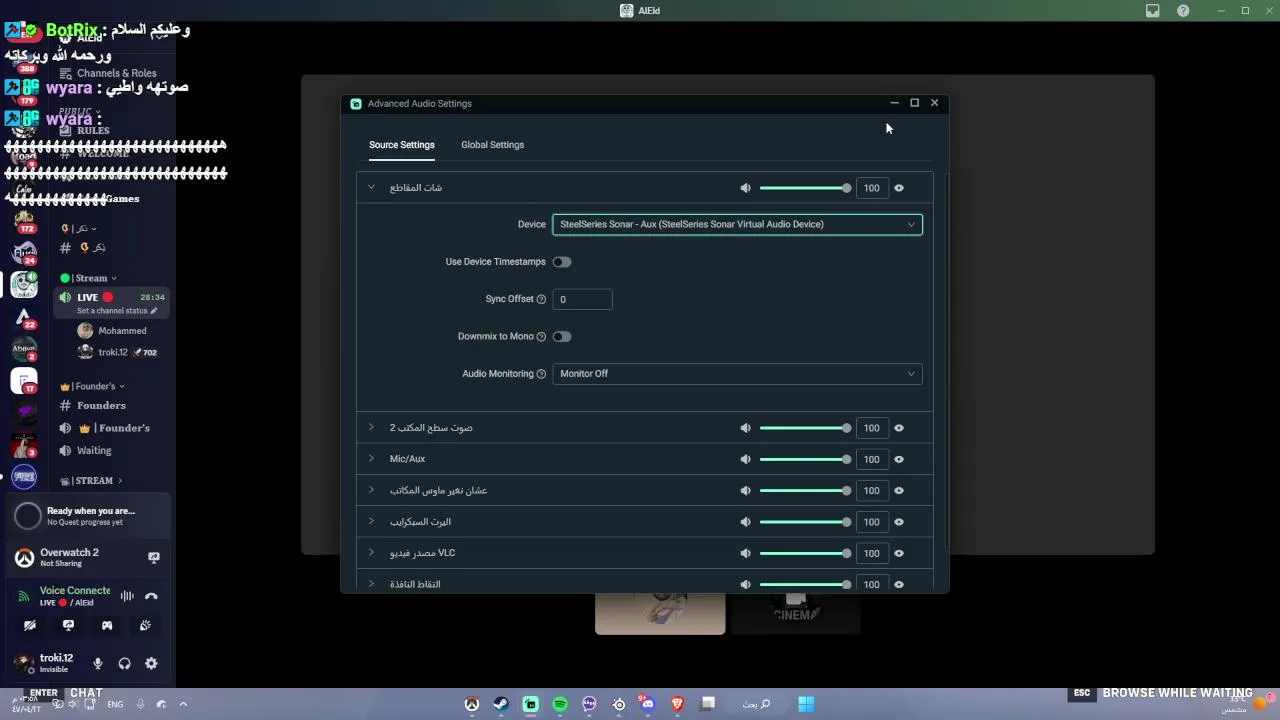Hide صوت سطح المكتب 2 with eye icon
This screenshot has height=720, width=1280.
899,428
